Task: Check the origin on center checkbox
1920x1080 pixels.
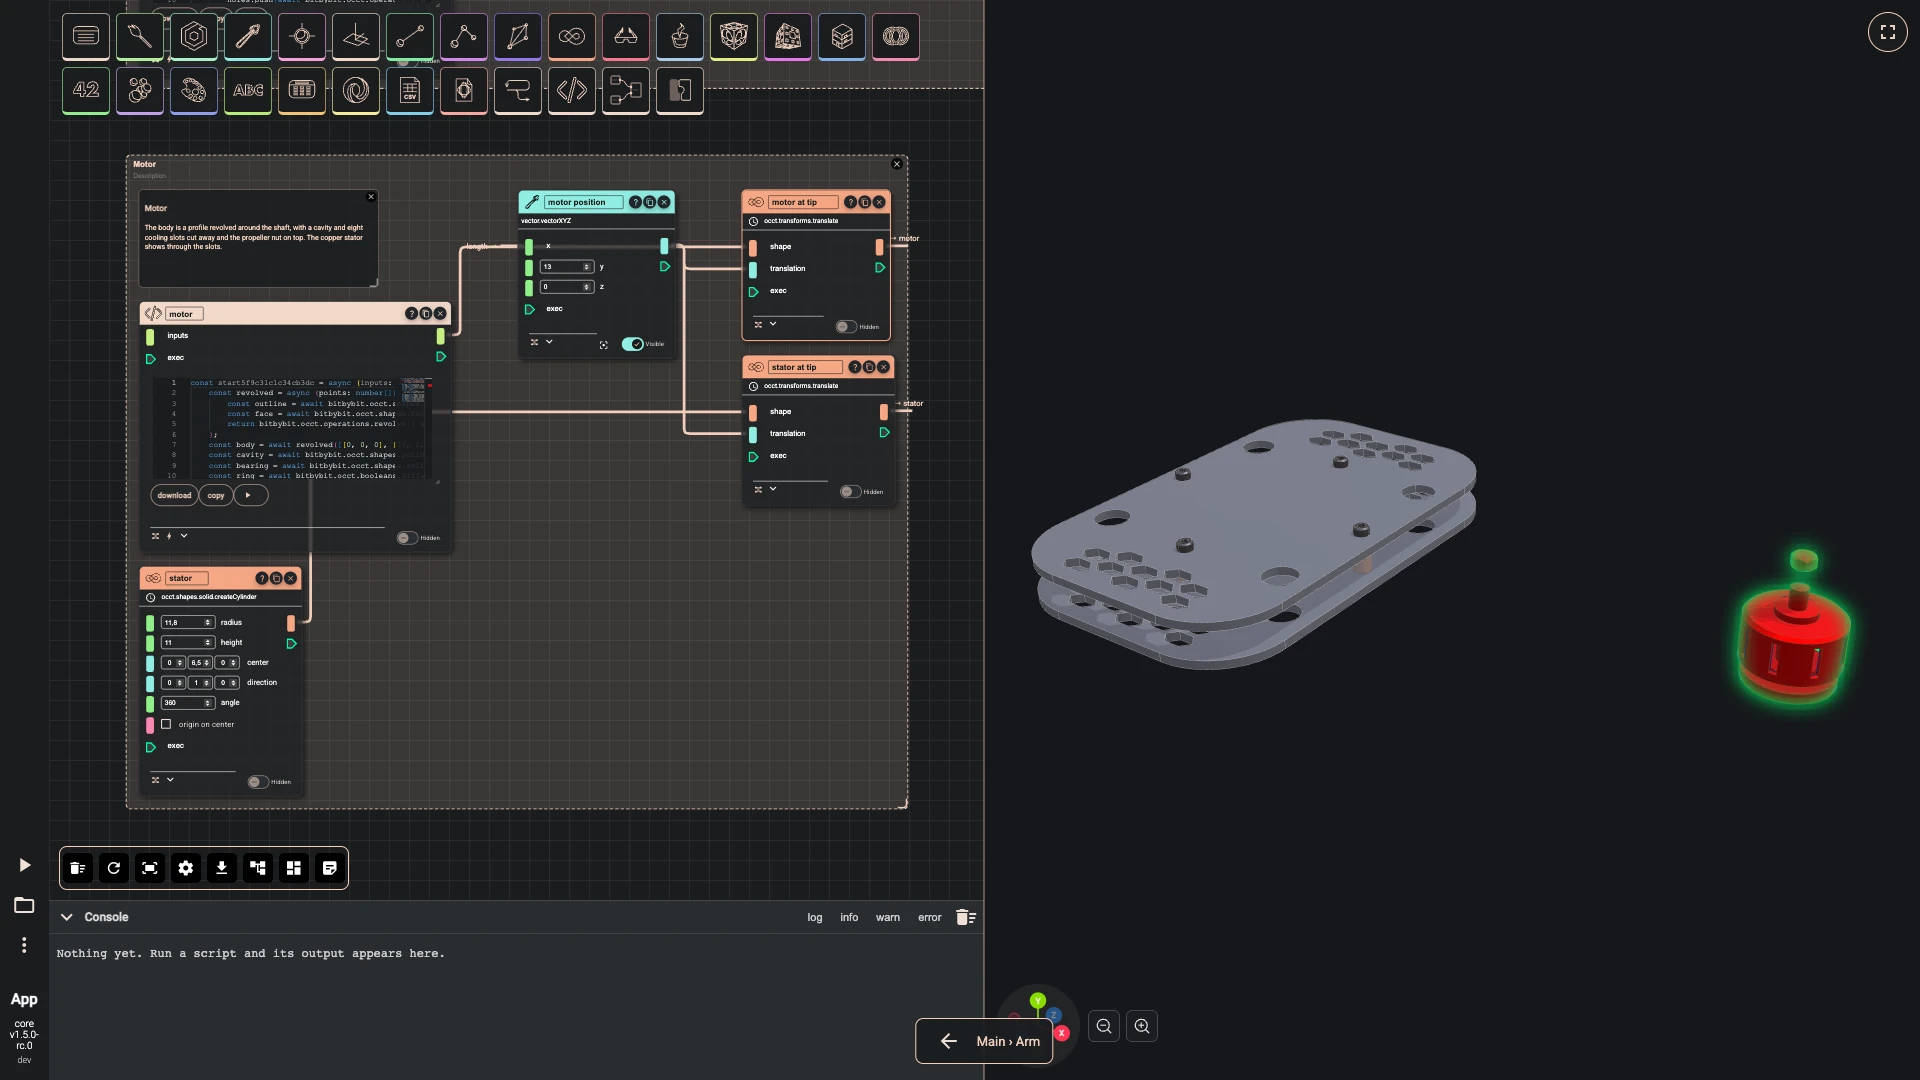Action: 166,725
